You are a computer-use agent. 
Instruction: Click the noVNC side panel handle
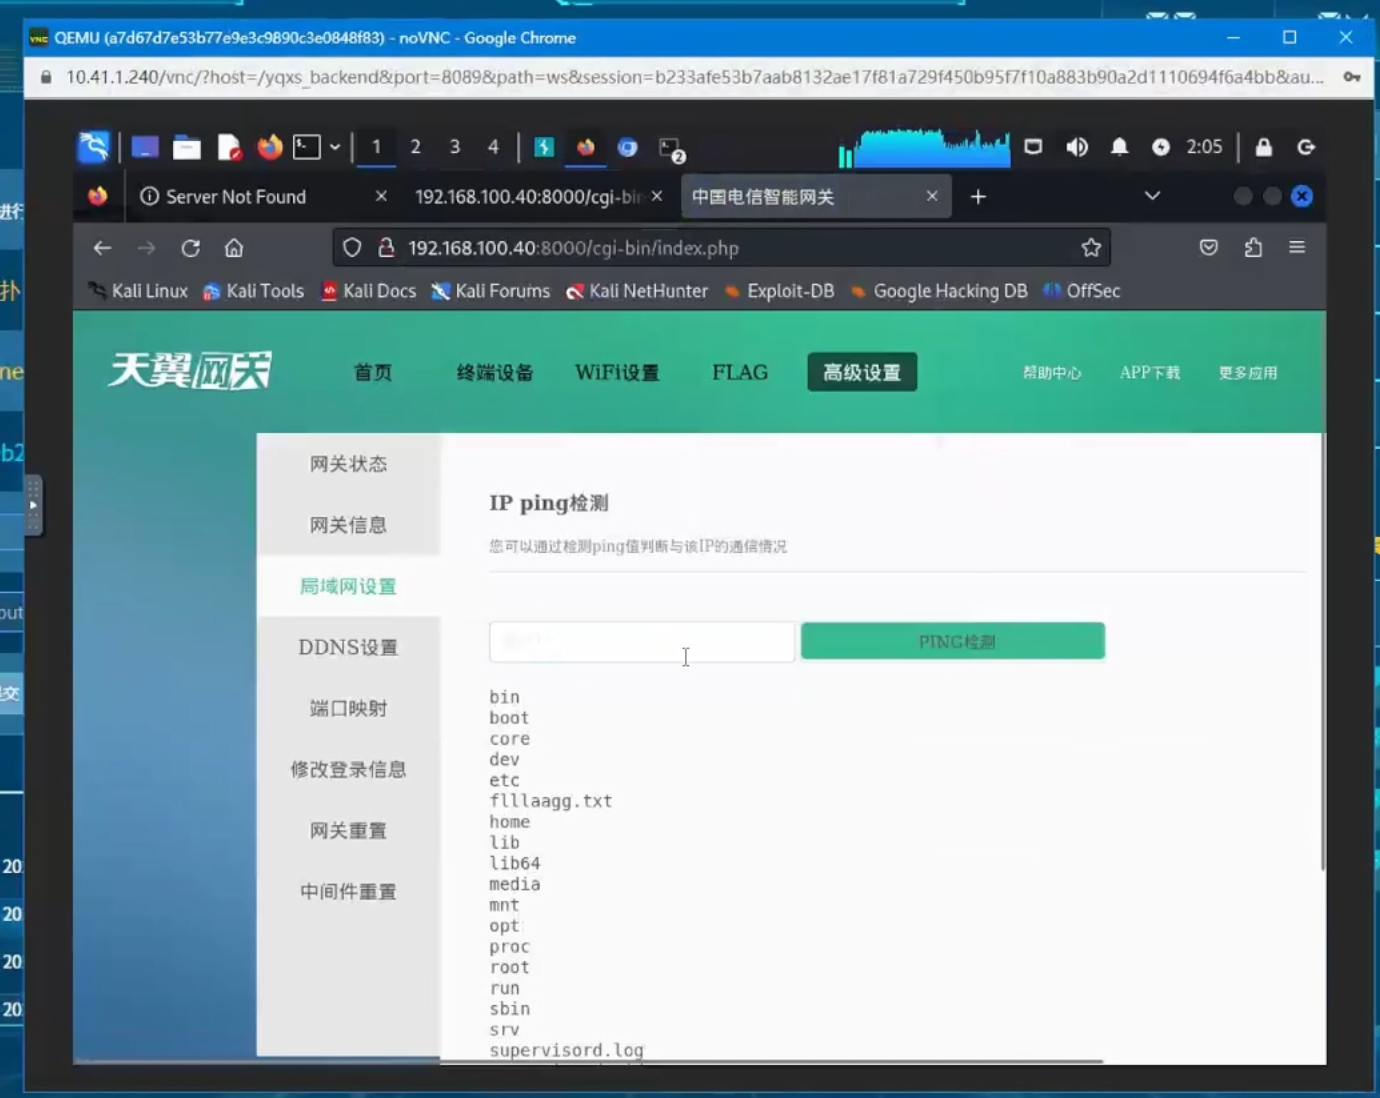pyautogui.click(x=33, y=505)
